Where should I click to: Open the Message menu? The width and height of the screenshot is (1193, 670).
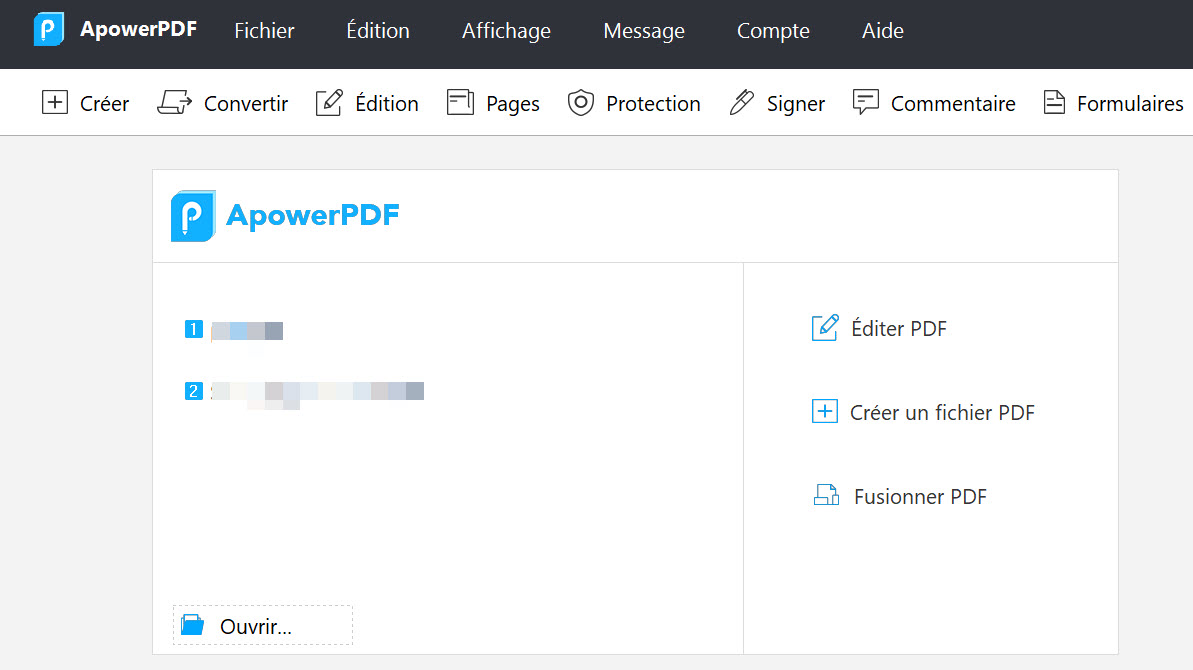click(x=643, y=31)
